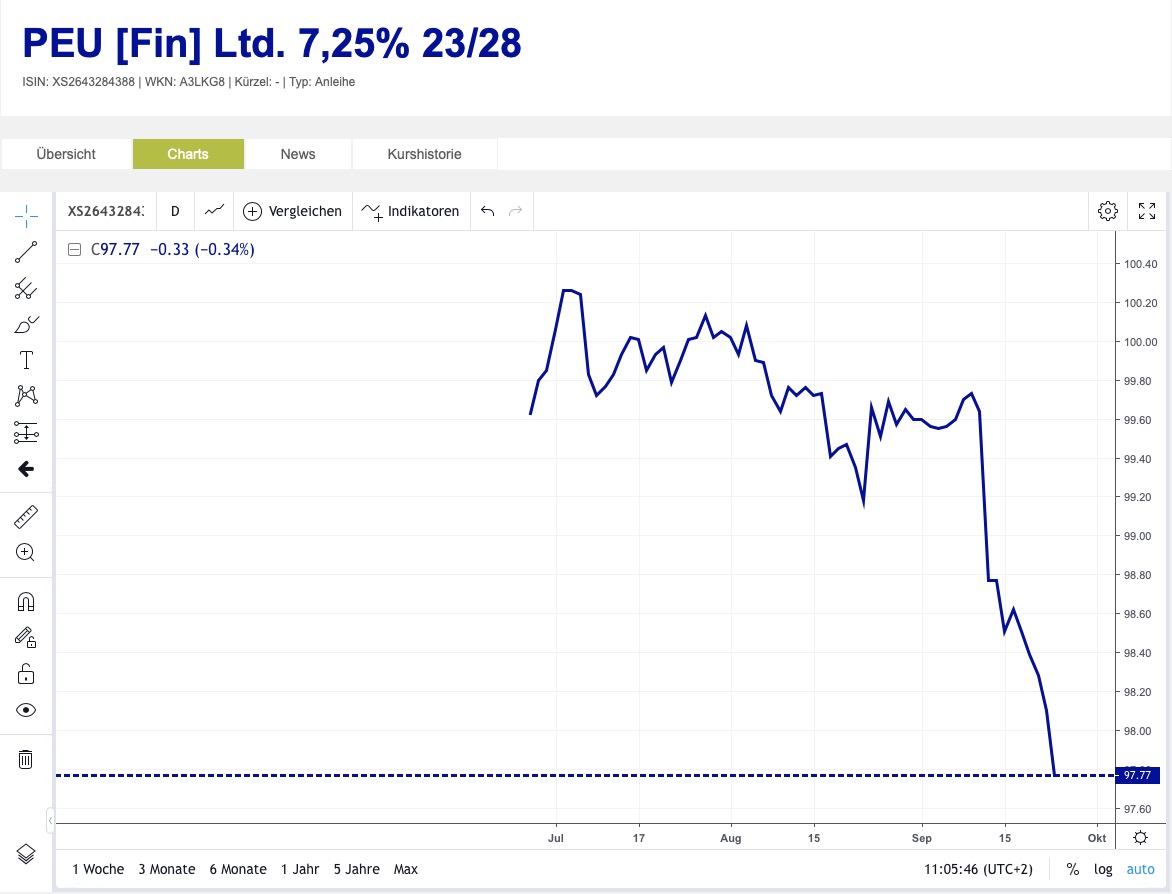Select the pitchfork drawing tool

click(x=26, y=289)
